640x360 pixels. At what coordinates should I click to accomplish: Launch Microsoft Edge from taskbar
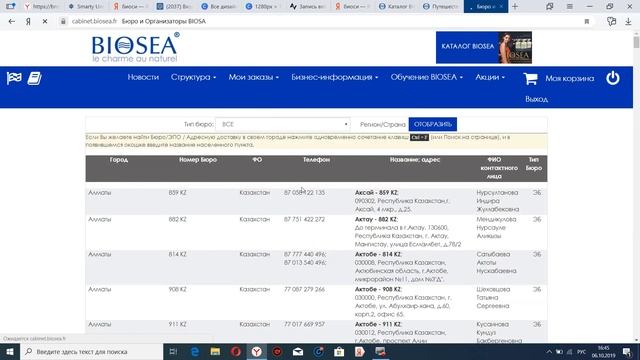tap(195, 351)
